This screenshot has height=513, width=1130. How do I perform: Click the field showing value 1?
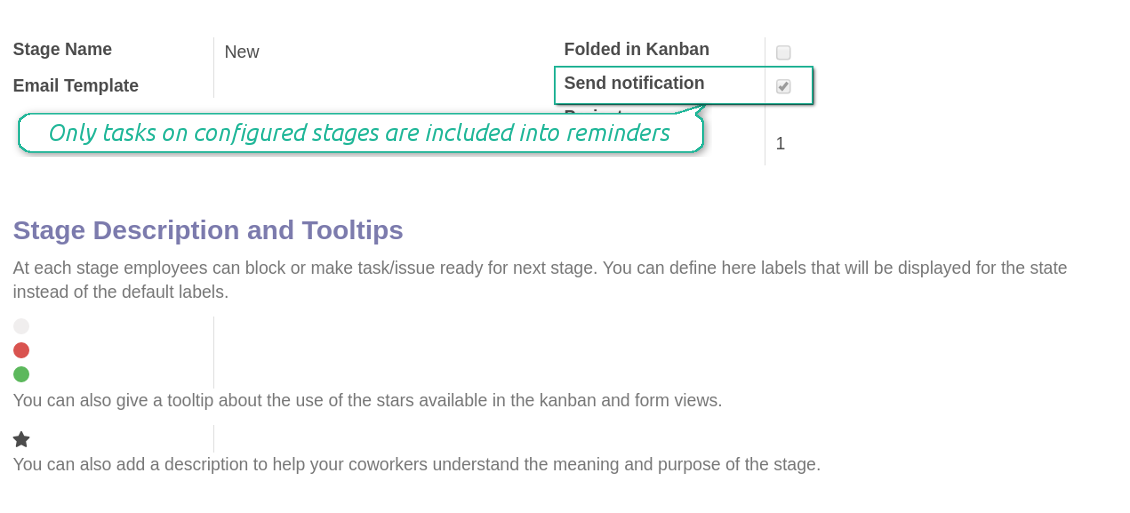pos(780,144)
